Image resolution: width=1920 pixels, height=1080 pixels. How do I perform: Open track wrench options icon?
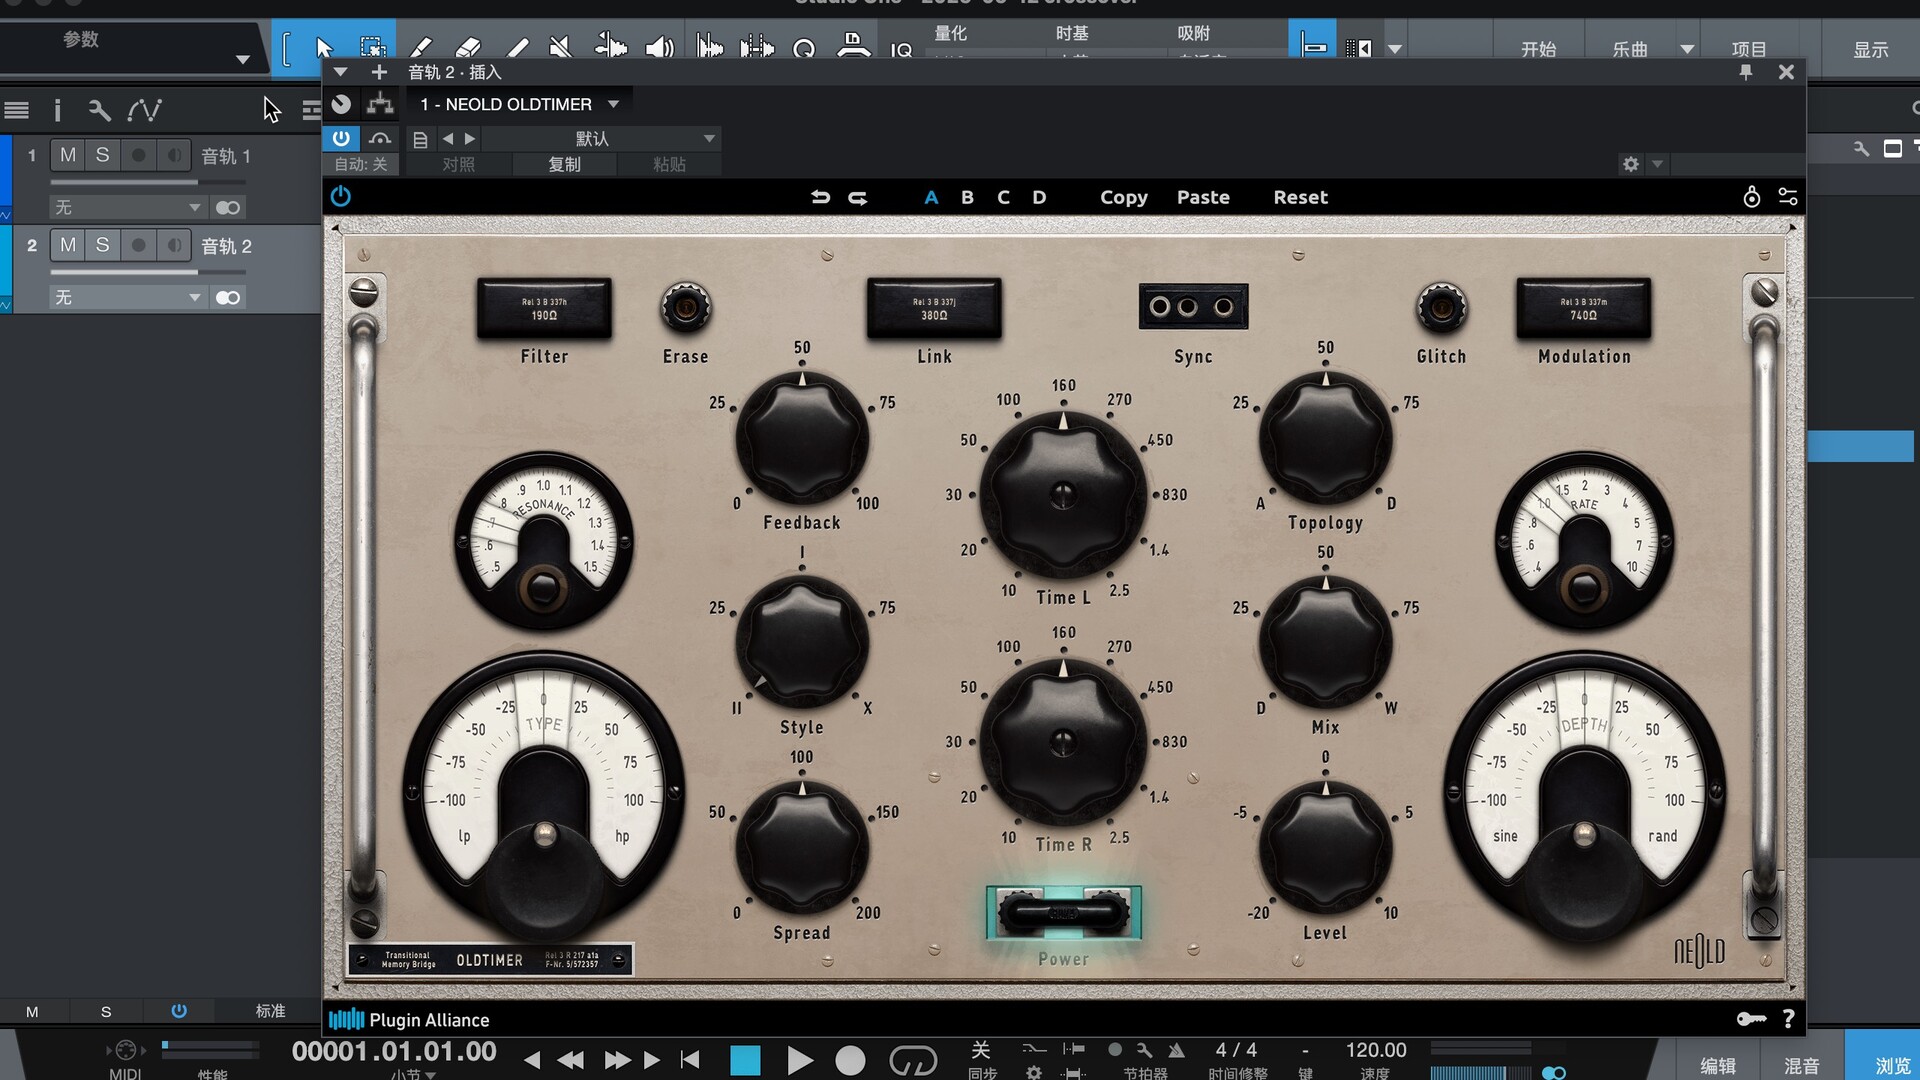pos(99,109)
